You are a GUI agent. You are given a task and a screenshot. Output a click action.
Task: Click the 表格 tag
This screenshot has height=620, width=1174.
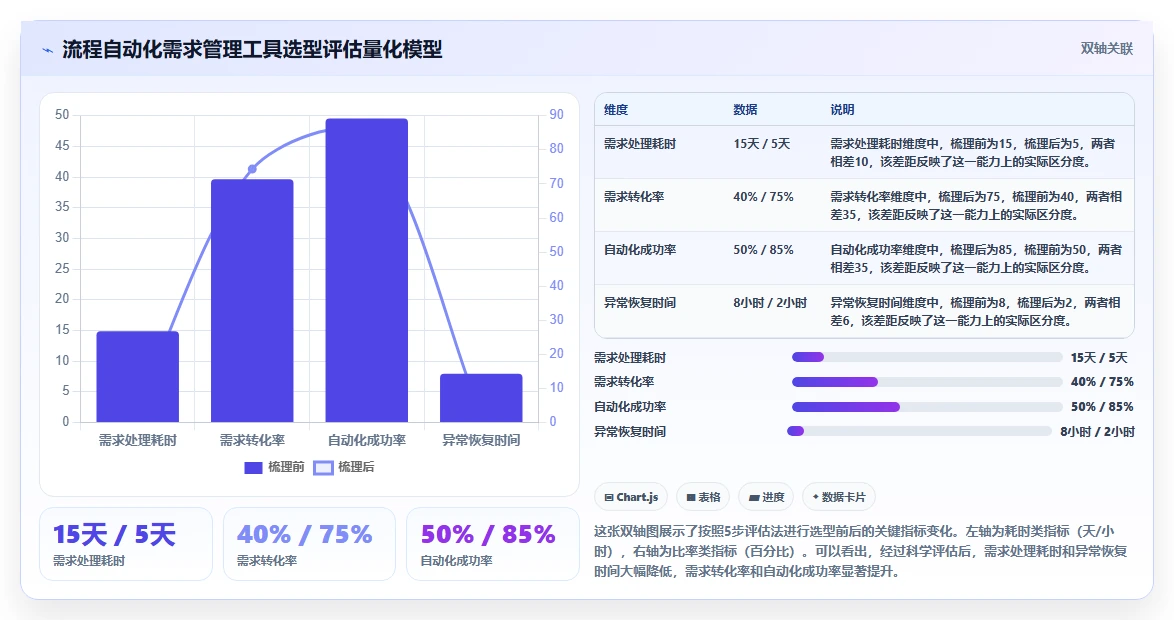702,497
